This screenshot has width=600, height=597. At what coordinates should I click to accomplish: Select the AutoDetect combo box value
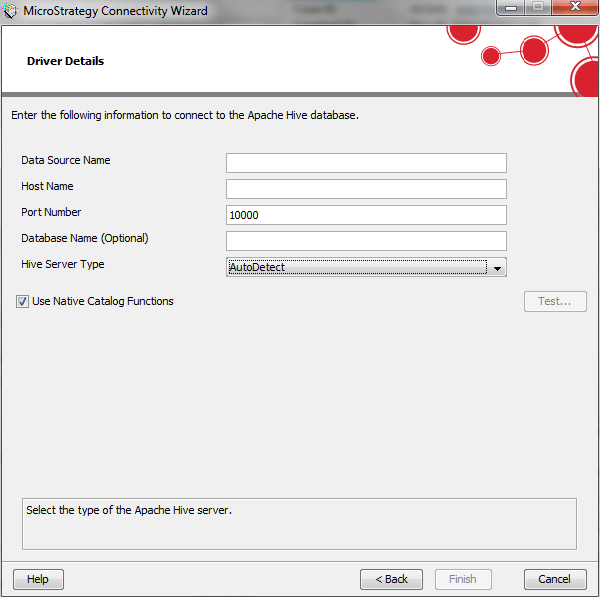pyautogui.click(x=356, y=267)
